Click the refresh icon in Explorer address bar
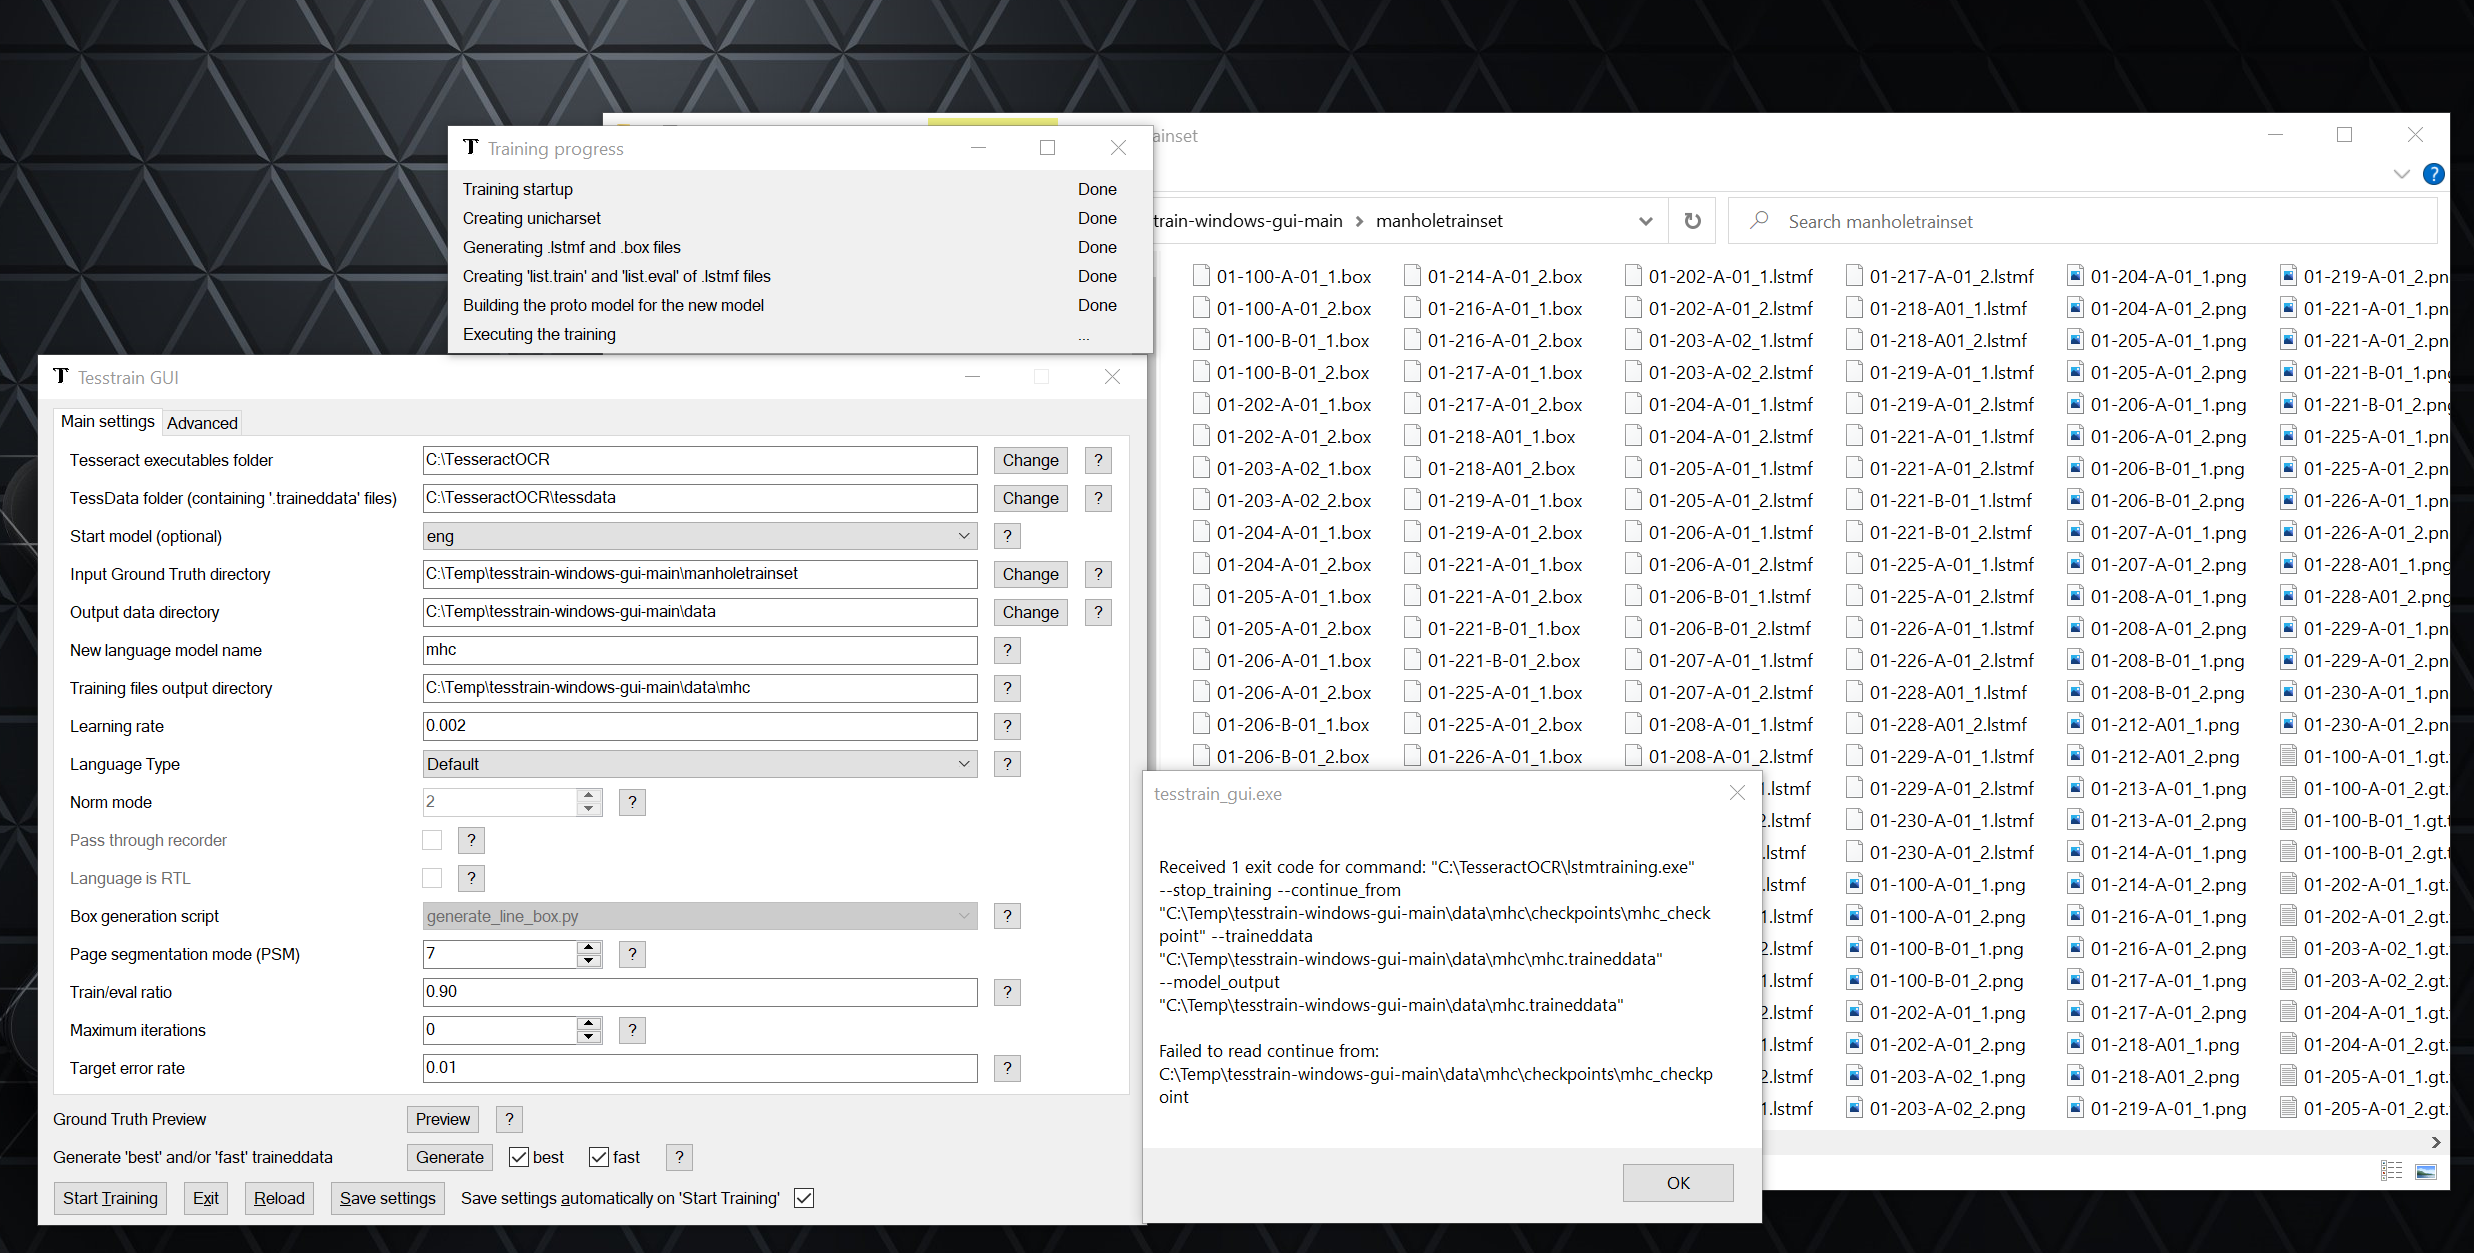This screenshot has width=2474, height=1253. (1692, 221)
